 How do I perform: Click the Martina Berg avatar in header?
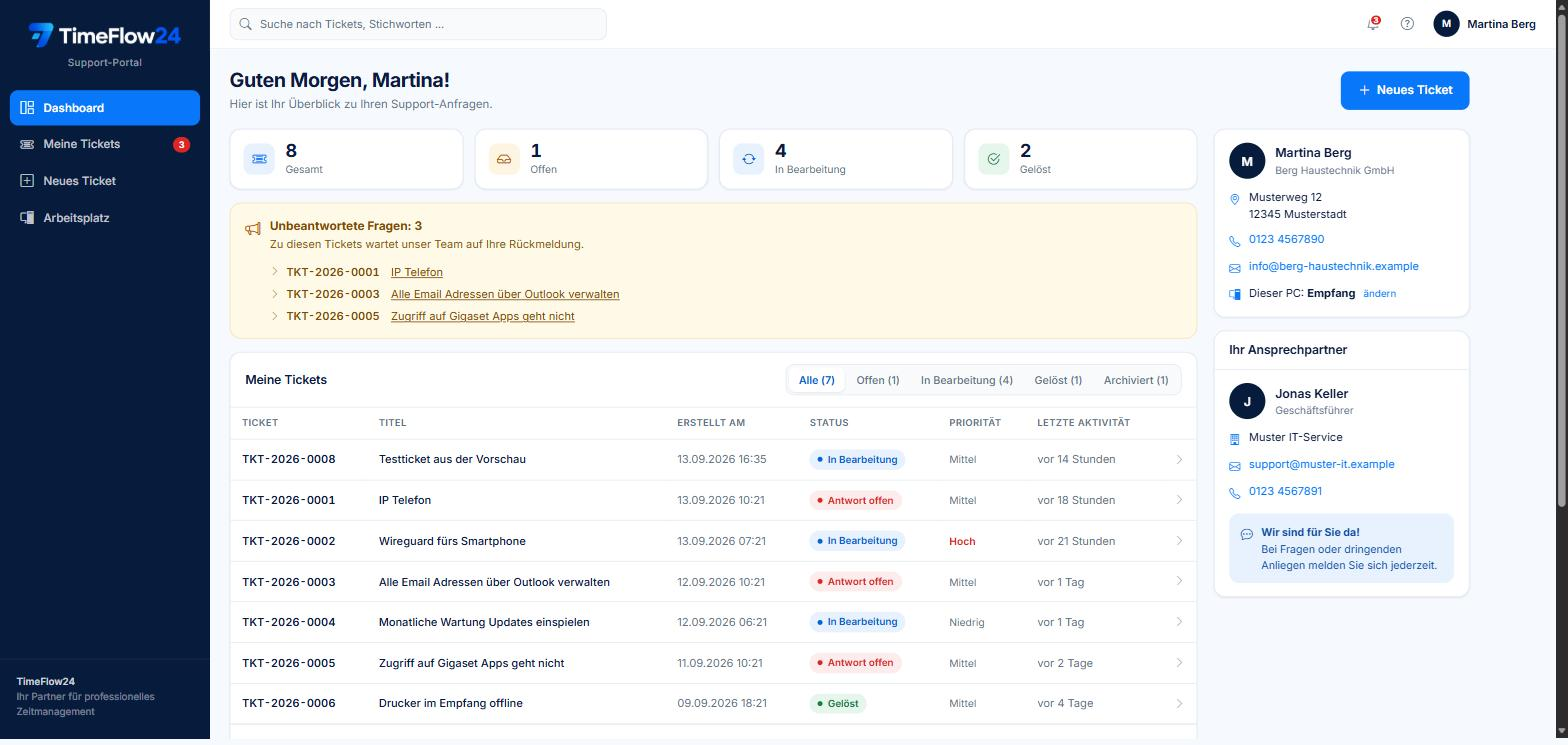pyautogui.click(x=1446, y=24)
